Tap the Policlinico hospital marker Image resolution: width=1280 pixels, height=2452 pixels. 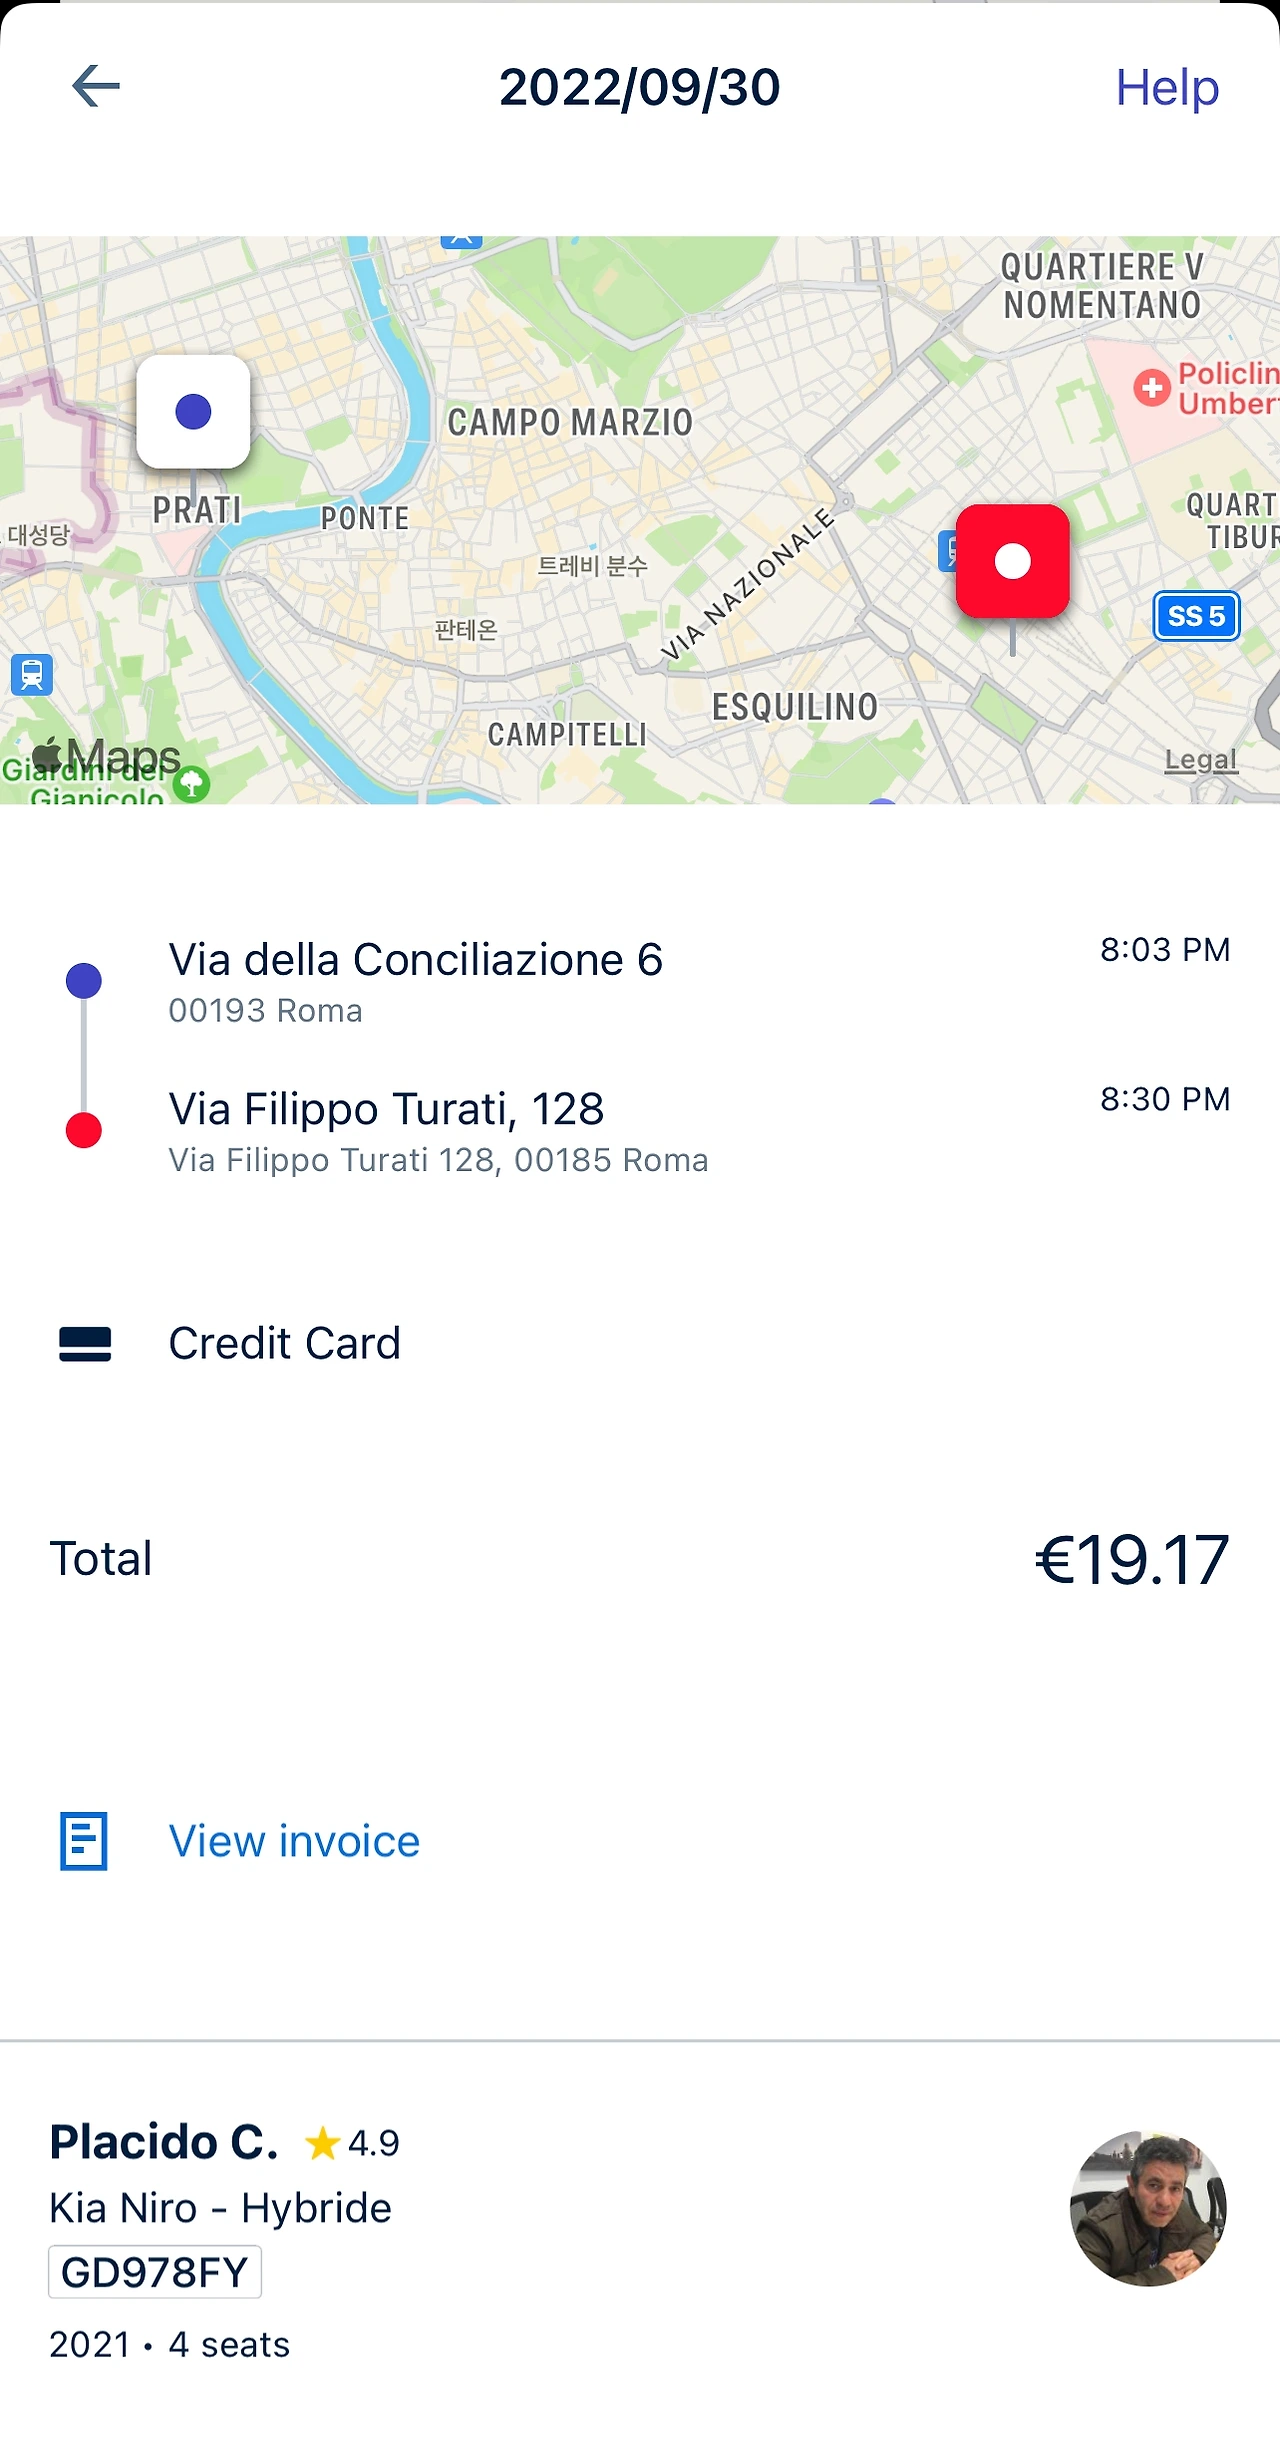[1152, 387]
